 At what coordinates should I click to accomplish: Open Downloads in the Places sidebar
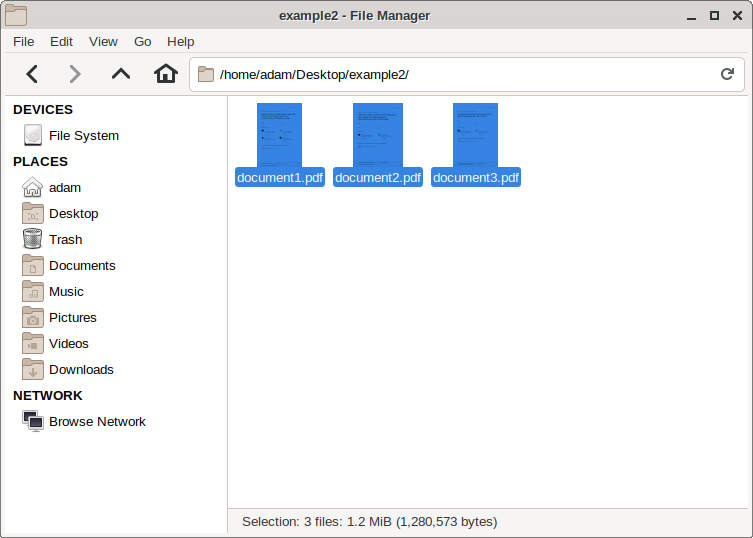(81, 369)
